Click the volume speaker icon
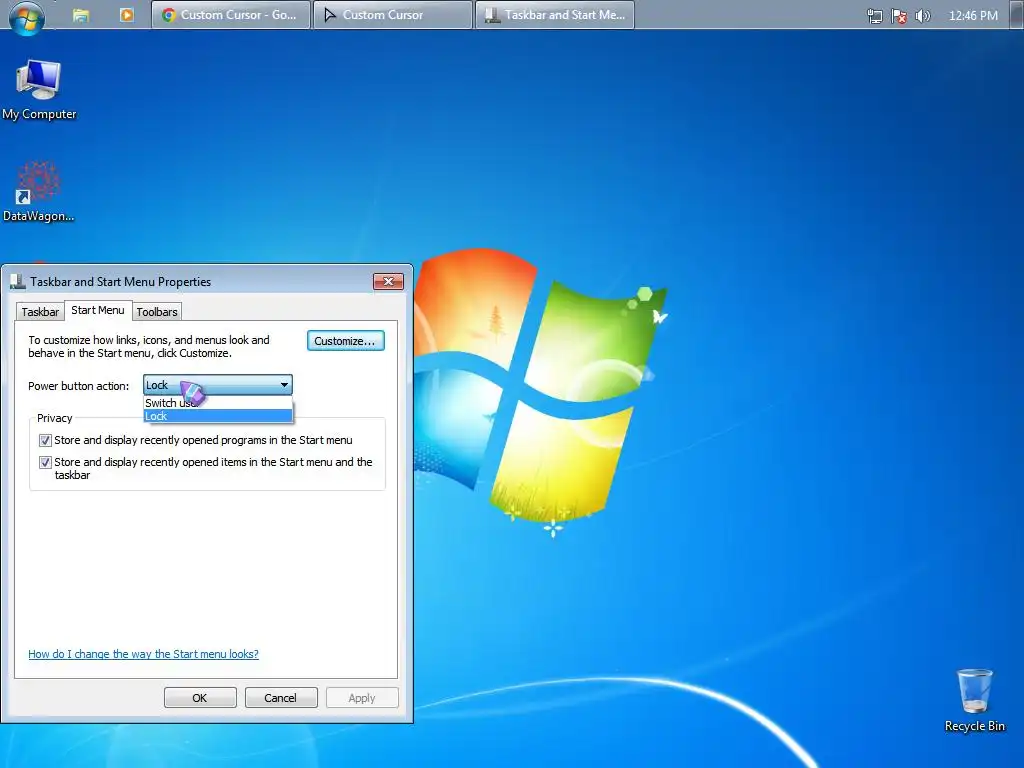Viewport: 1024px width, 768px height. [x=922, y=16]
